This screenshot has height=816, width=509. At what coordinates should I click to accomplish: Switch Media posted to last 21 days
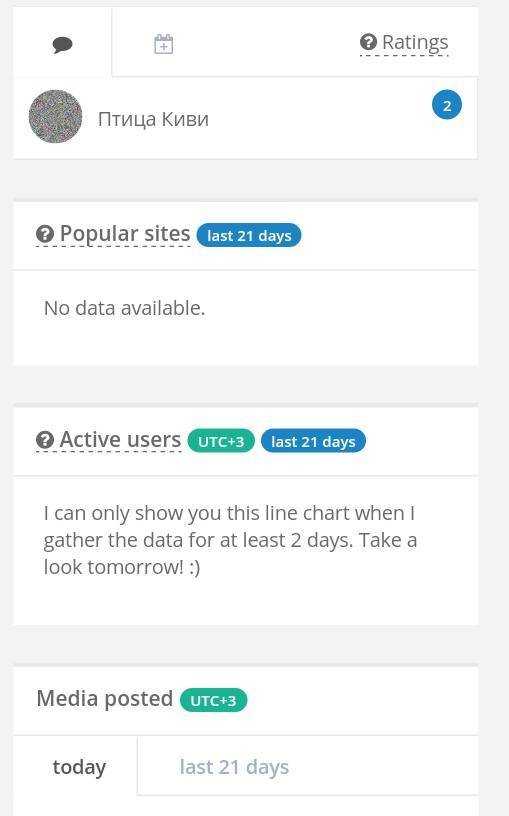coord(234,767)
